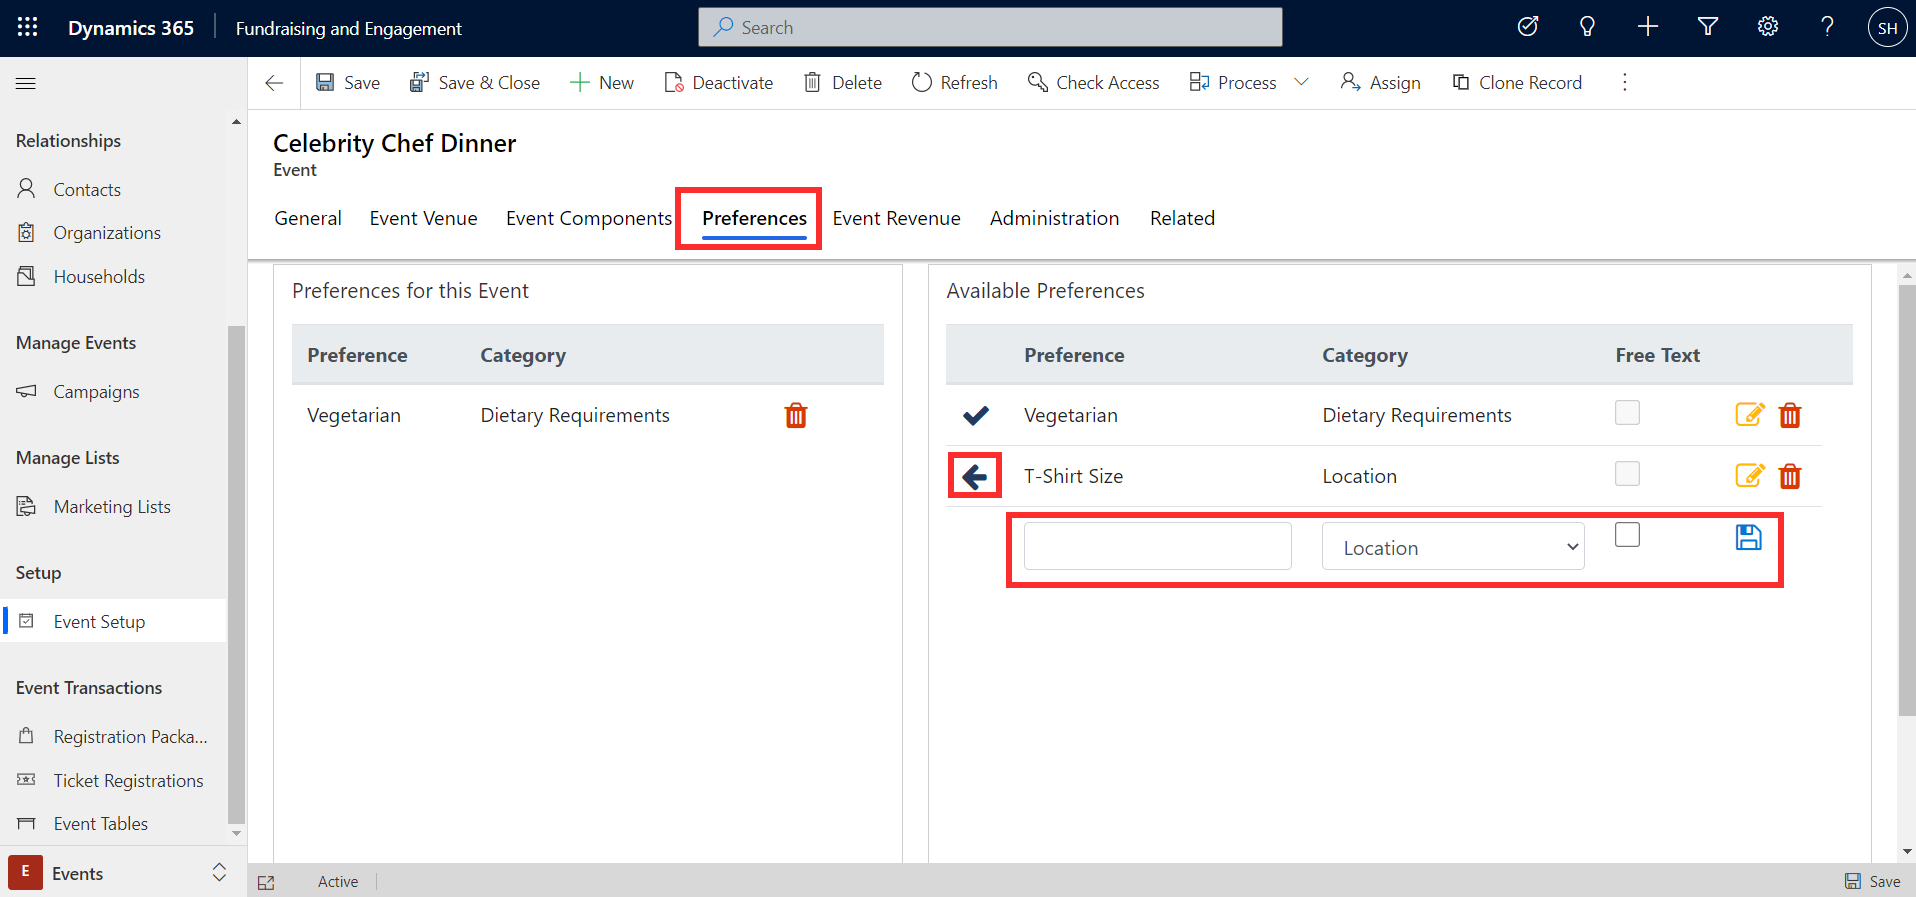Screen dimensions: 1916x897
Task: Click the Fundraising and Engagement app name
Action: tap(348, 28)
